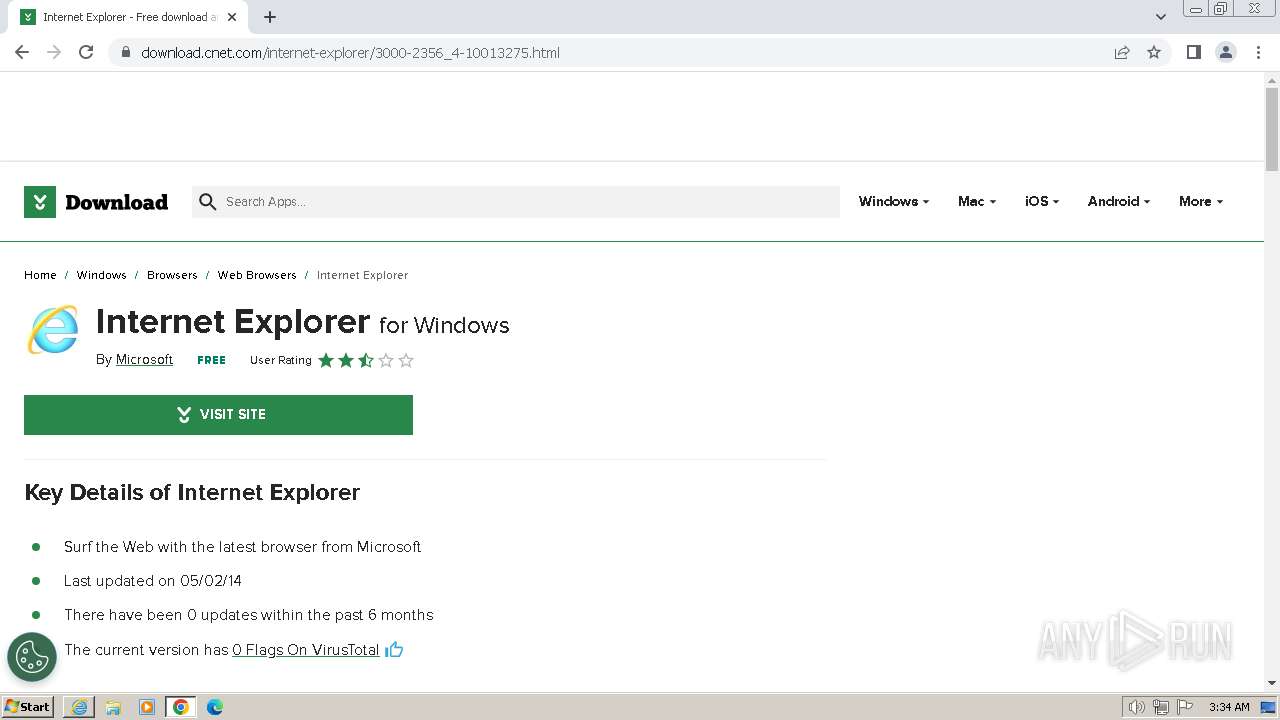
Task: Expand the Android menu dropdown
Action: pos(1118,201)
